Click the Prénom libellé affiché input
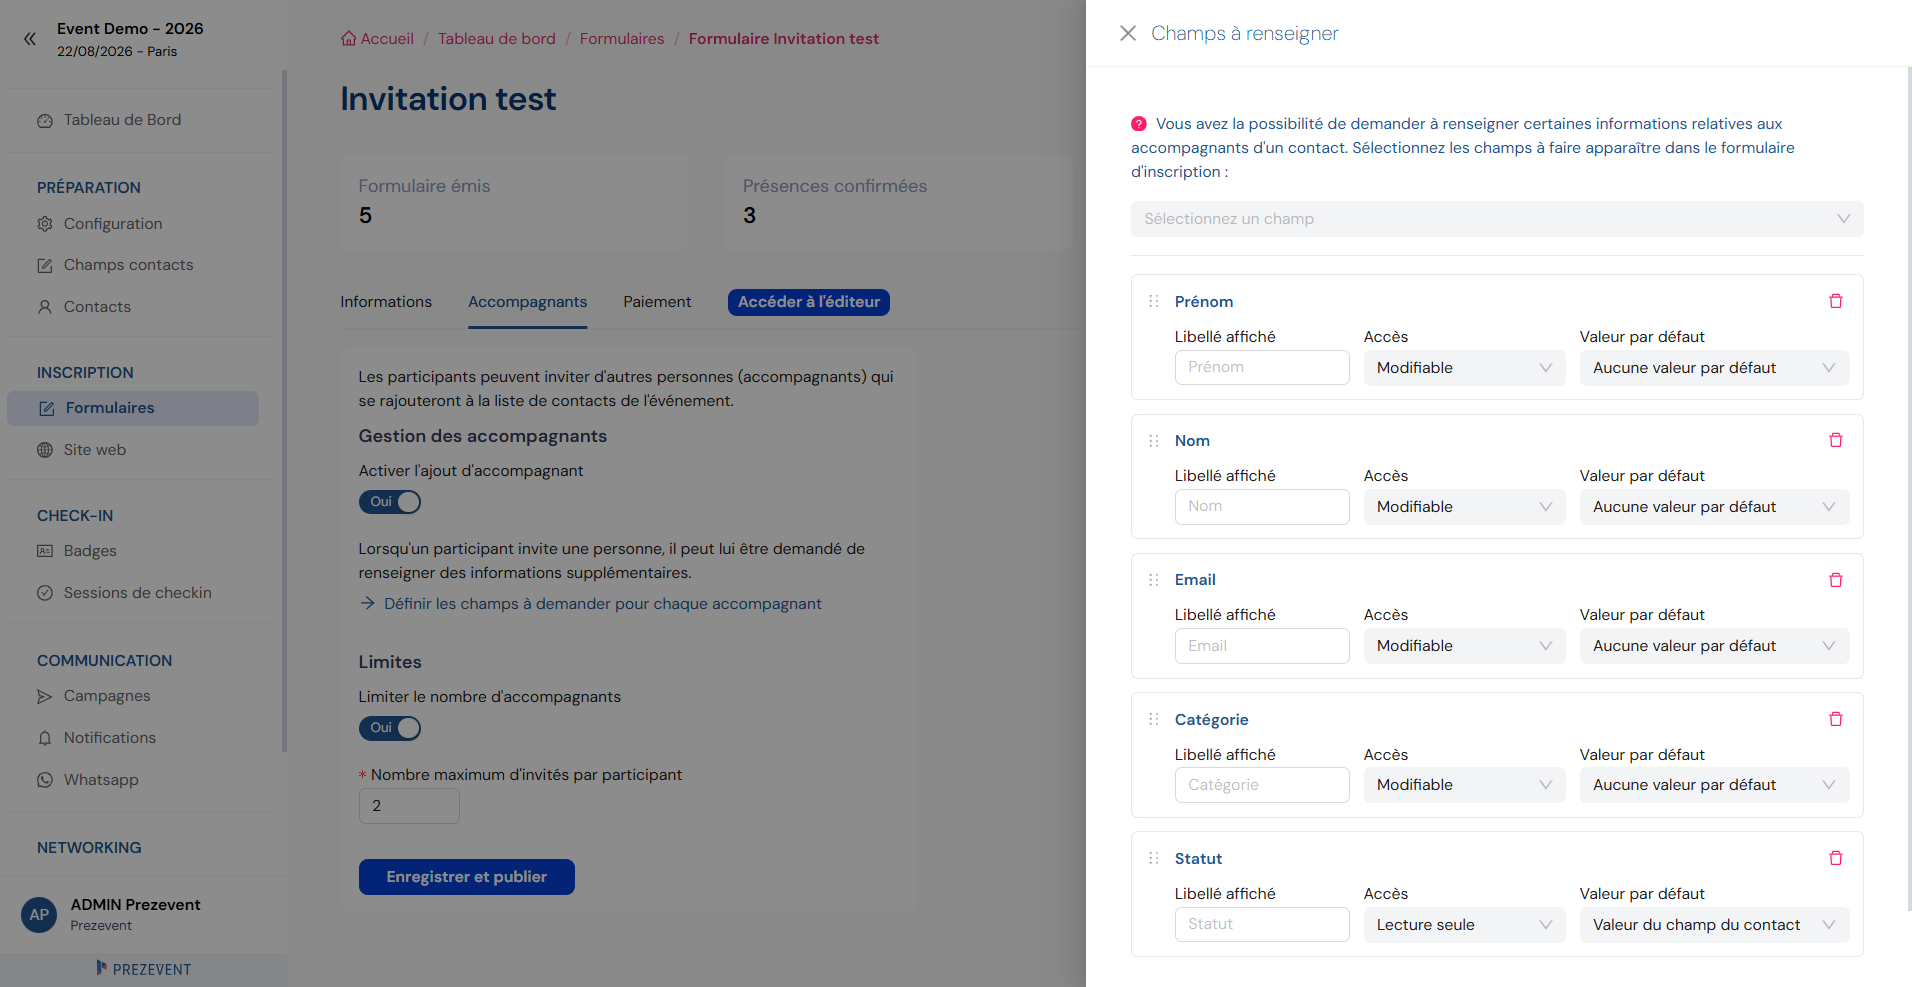 (1262, 367)
